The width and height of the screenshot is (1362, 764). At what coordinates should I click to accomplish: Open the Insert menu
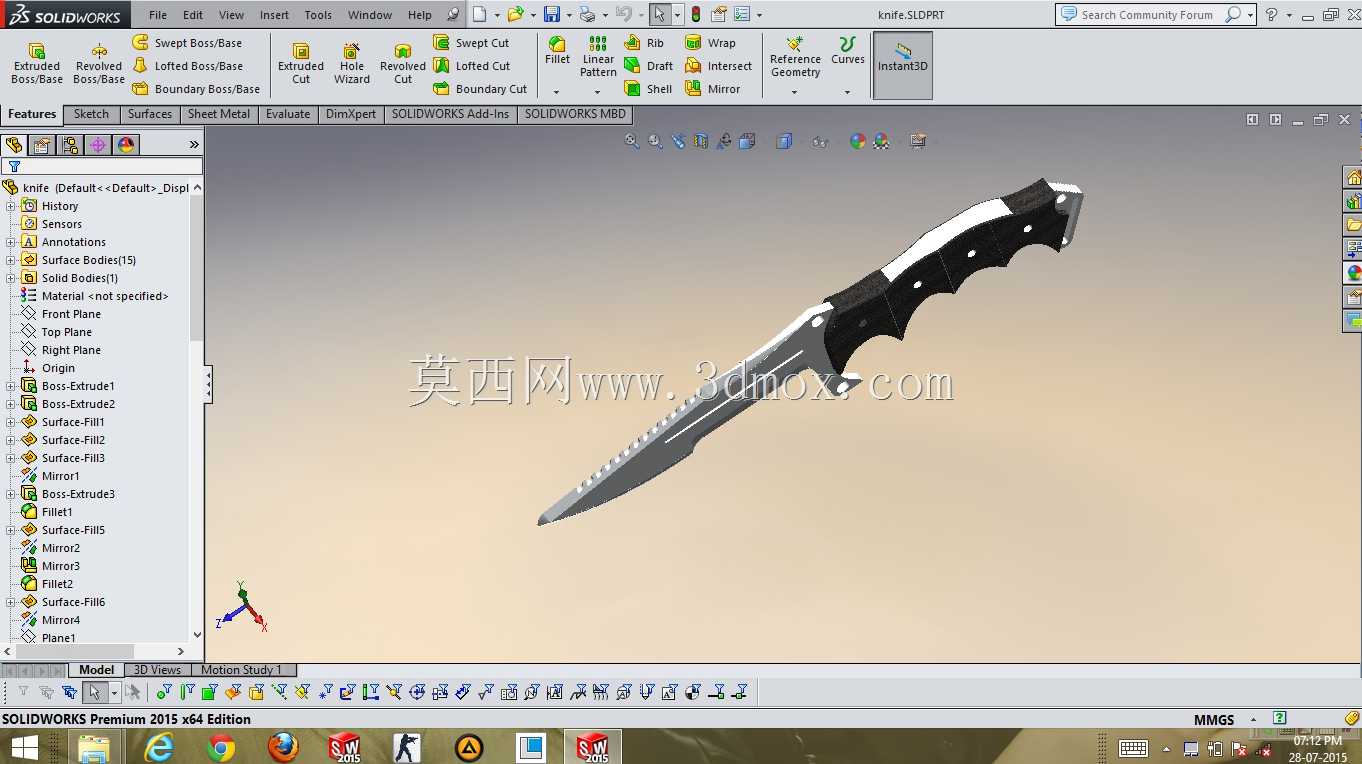pos(274,15)
